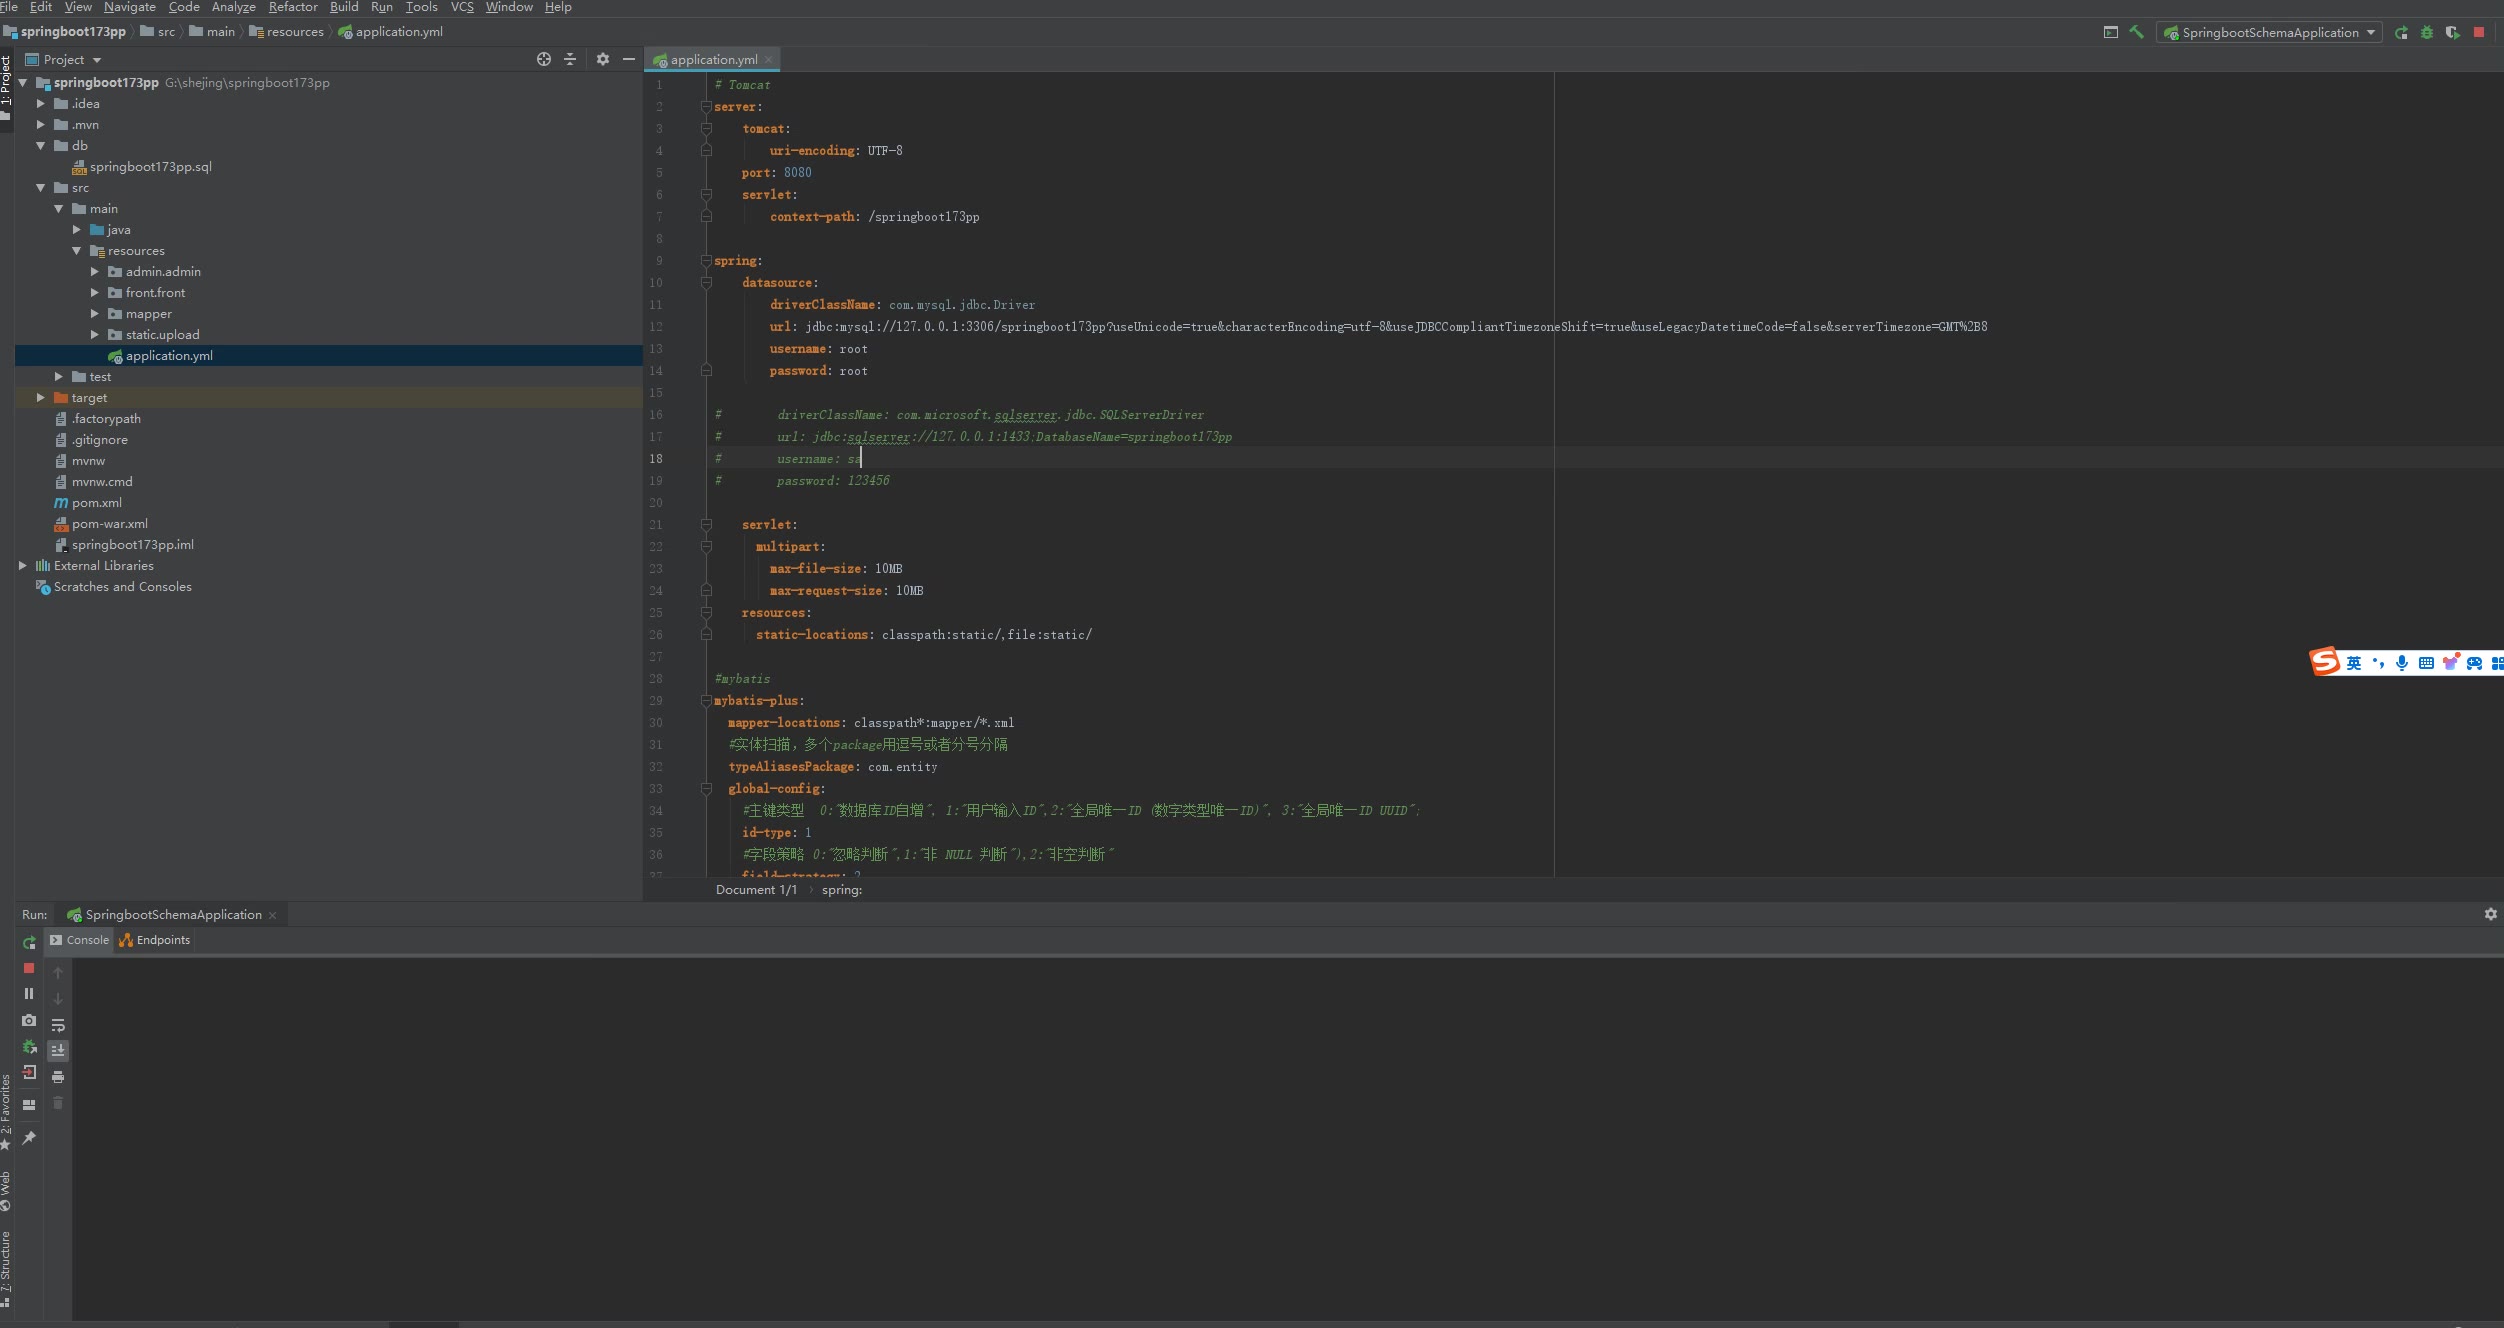Collapse the db folder in project tree
Screen dimensions: 2504x1328
[x=41, y=145]
